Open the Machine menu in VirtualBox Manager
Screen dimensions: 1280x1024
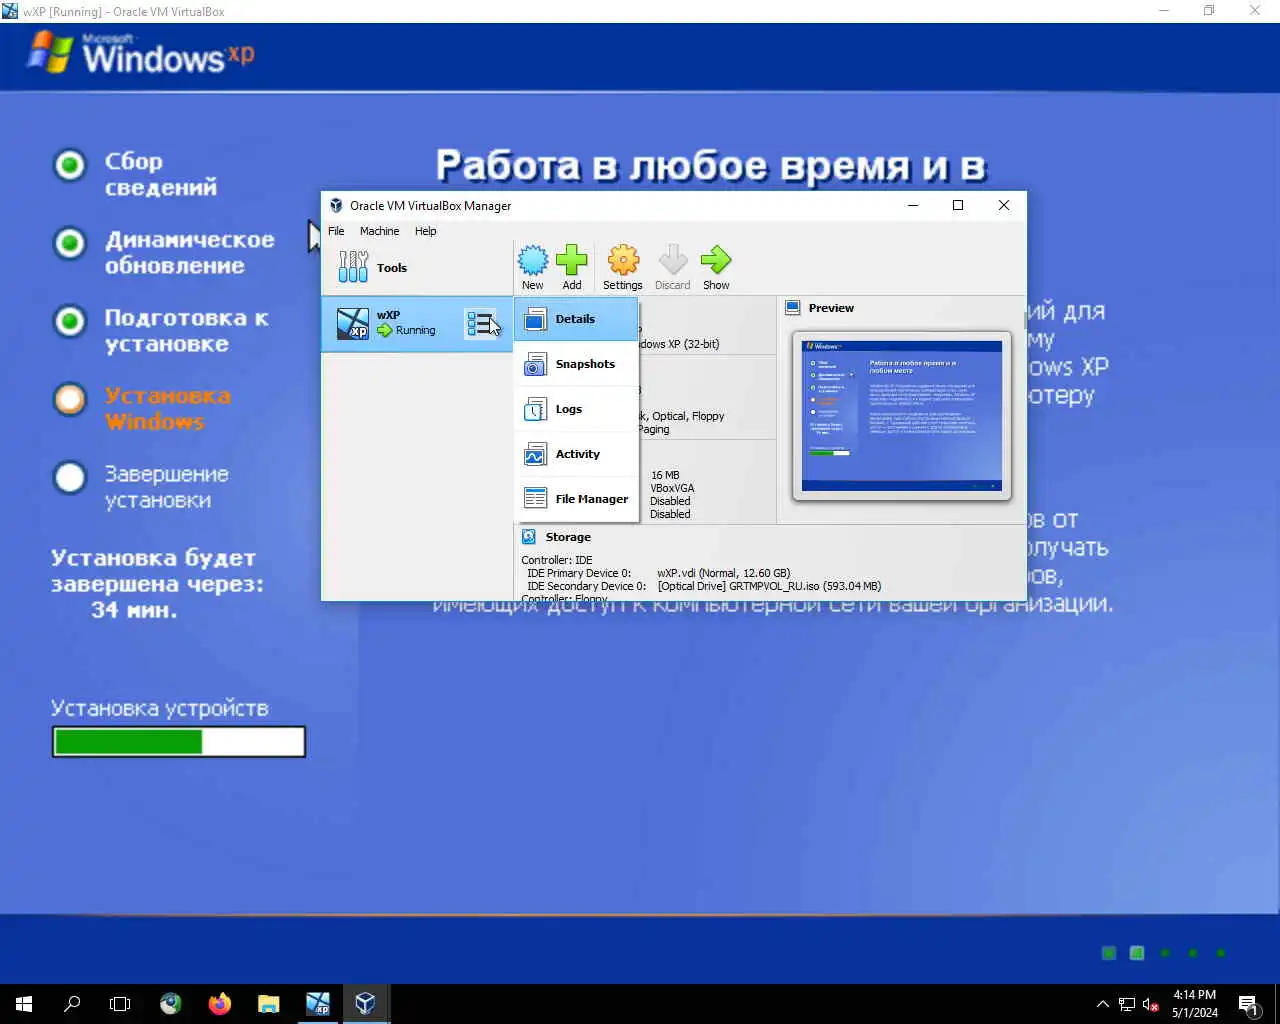click(x=379, y=231)
